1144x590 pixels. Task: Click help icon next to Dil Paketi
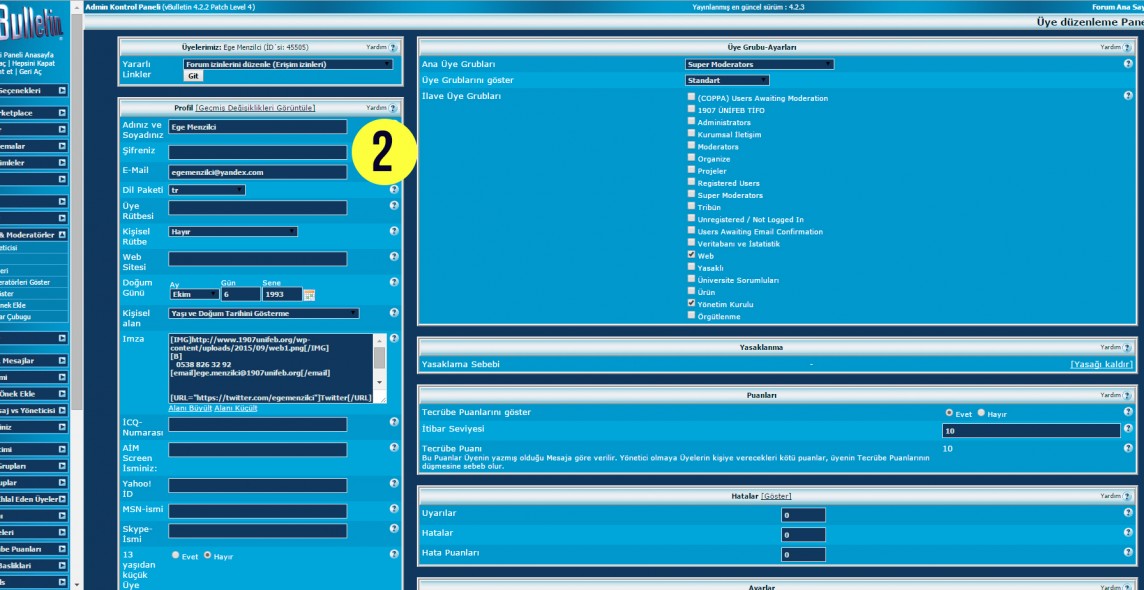[394, 190]
